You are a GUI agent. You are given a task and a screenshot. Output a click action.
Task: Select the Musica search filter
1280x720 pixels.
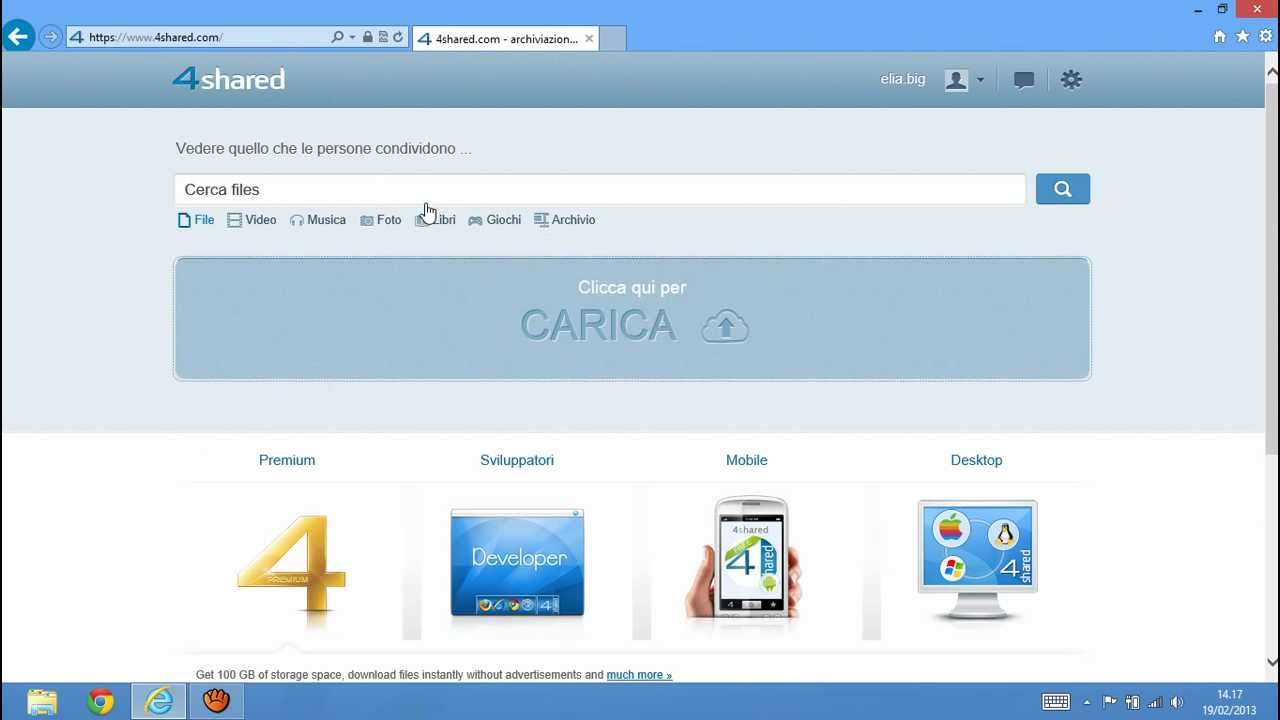click(x=318, y=220)
